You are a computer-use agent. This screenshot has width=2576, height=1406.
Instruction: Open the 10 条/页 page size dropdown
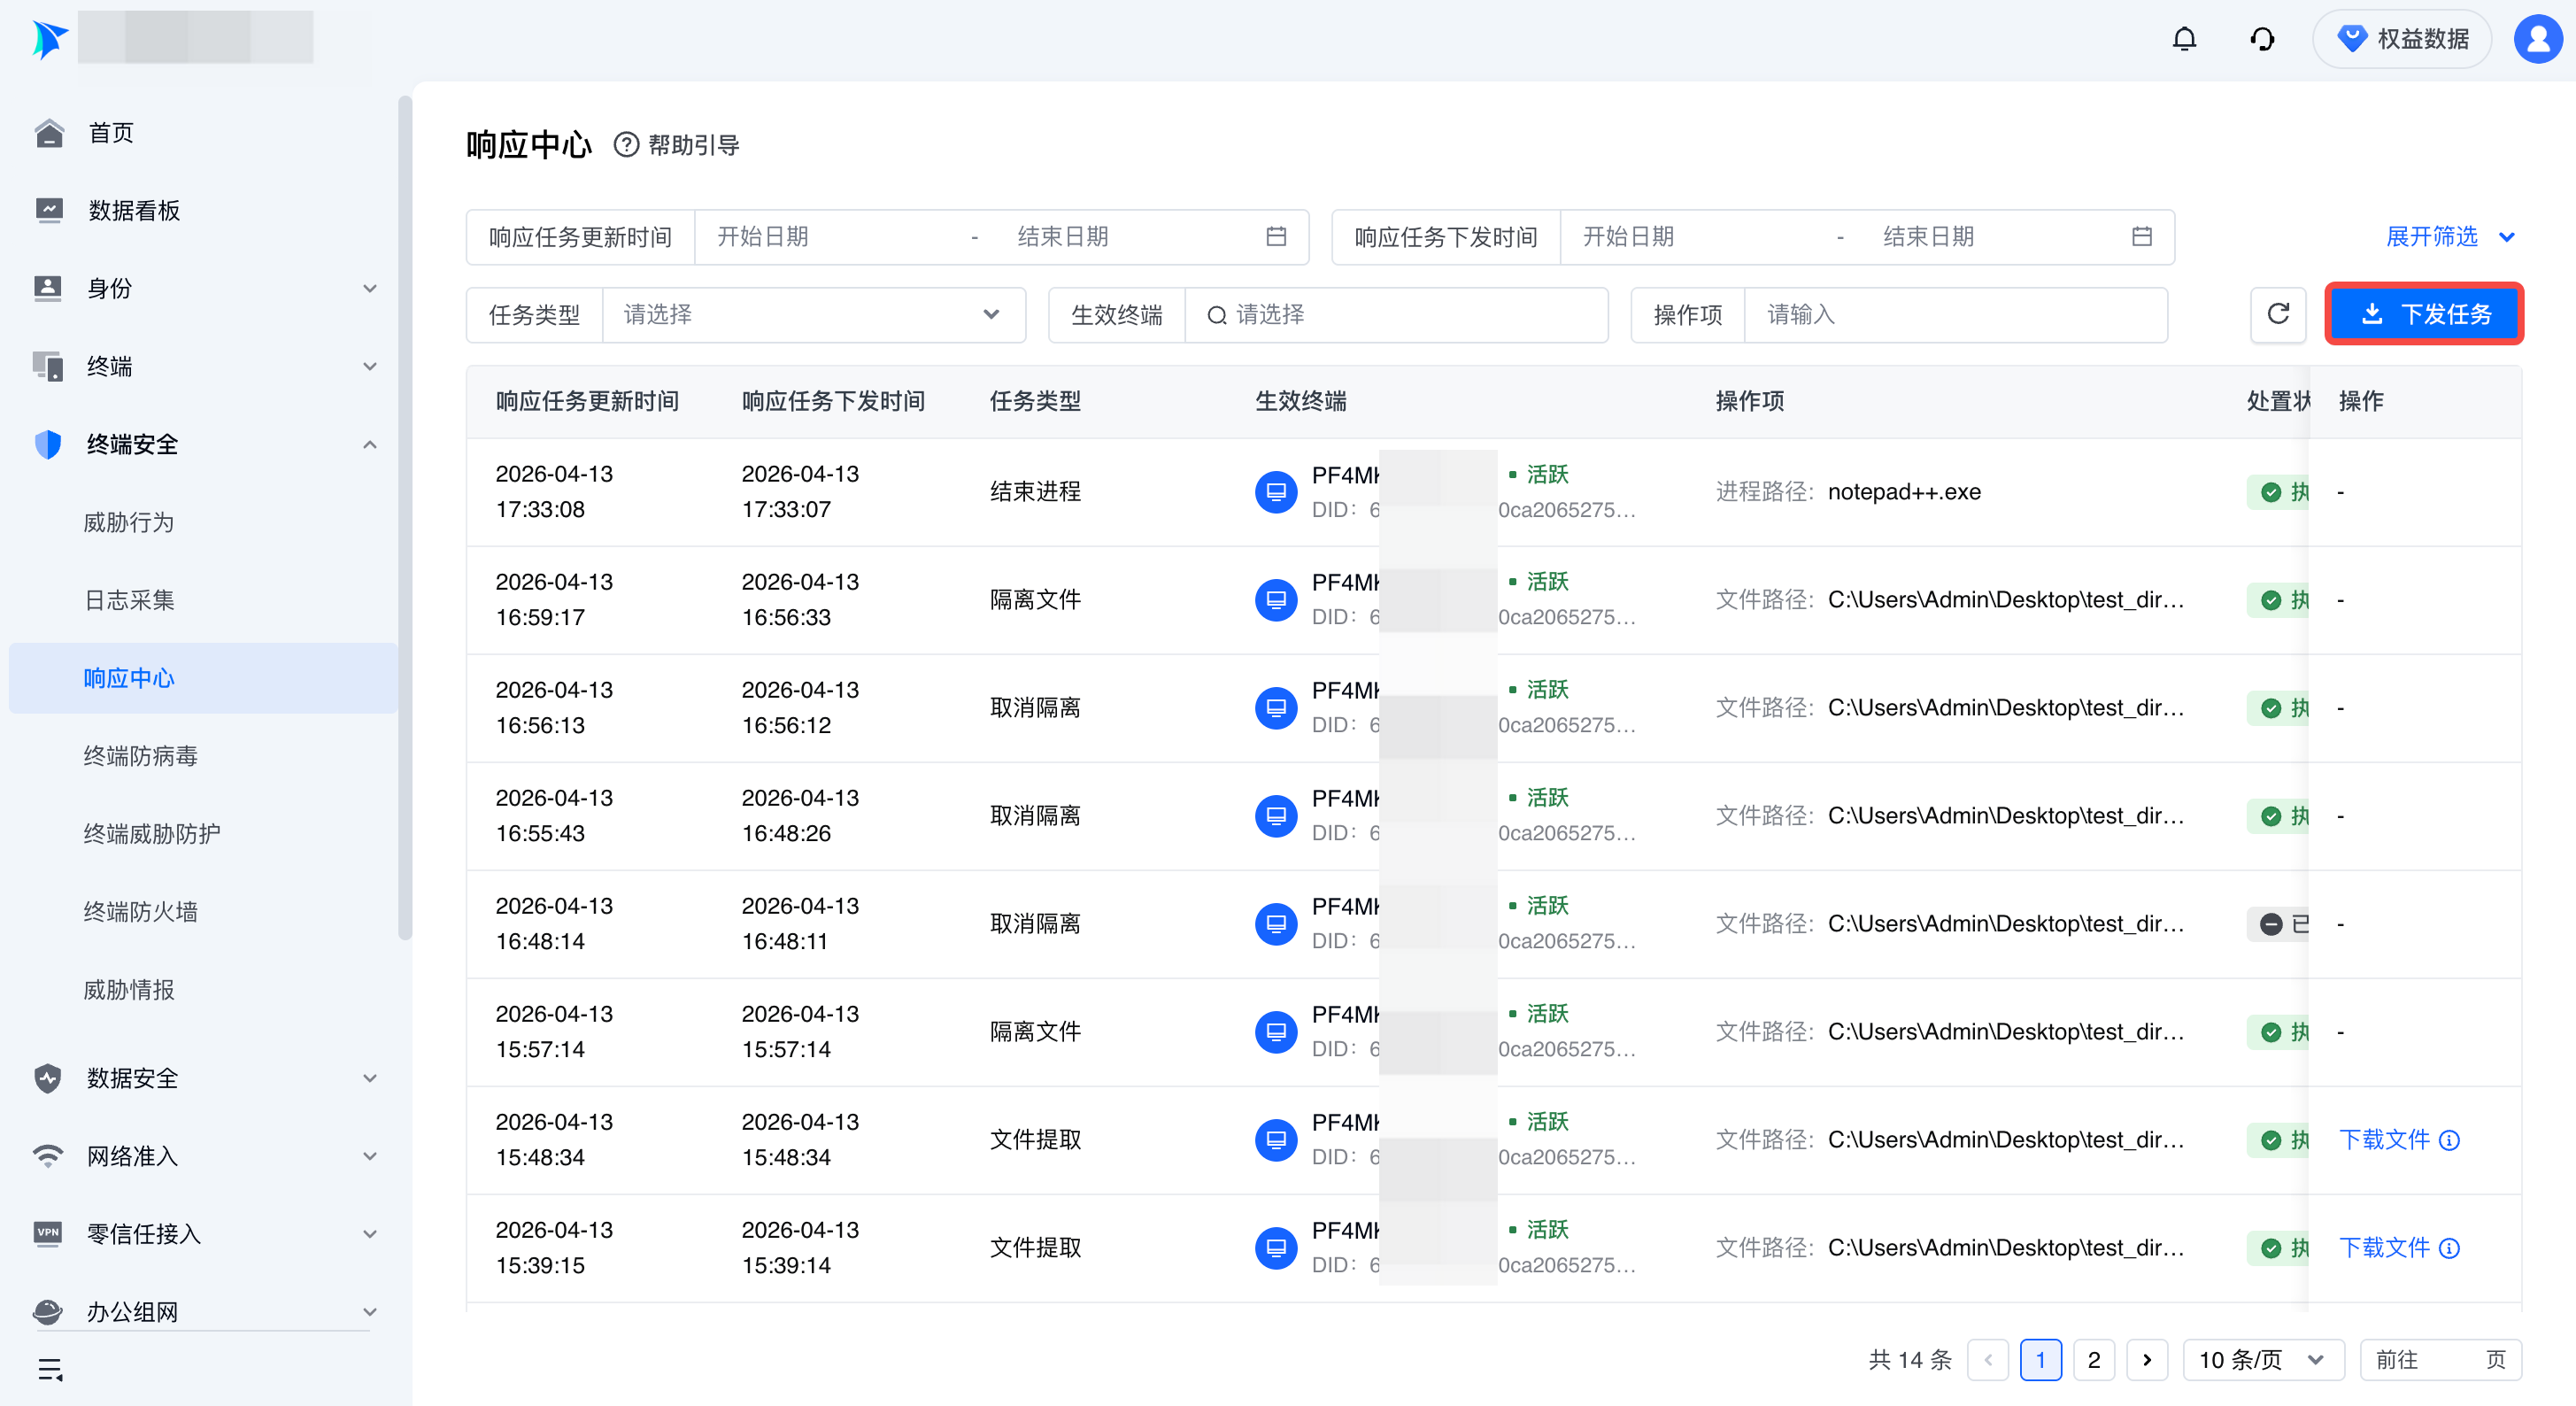pyautogui.click(x=2262, y=1360)
